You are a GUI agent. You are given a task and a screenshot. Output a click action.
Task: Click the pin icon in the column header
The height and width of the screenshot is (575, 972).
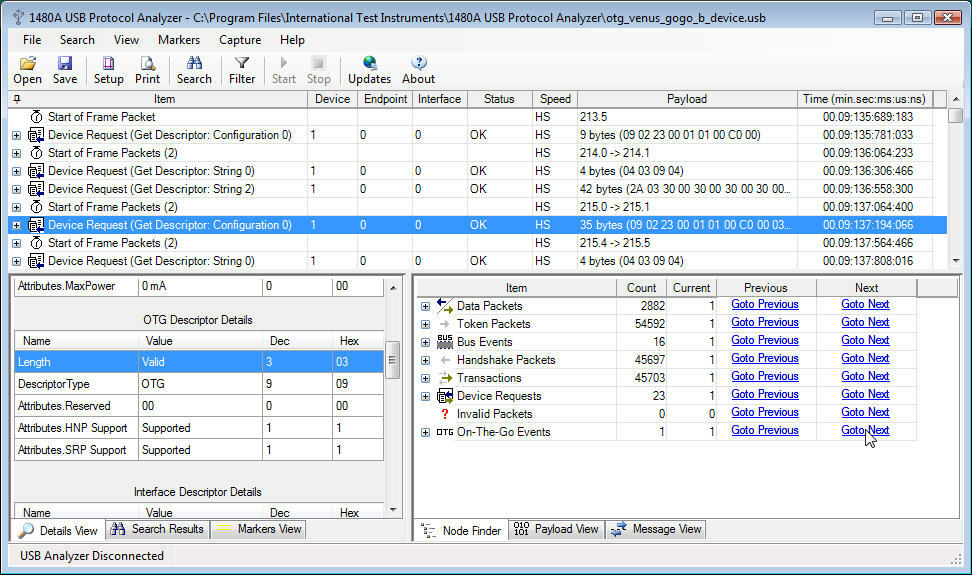point(17,99)
